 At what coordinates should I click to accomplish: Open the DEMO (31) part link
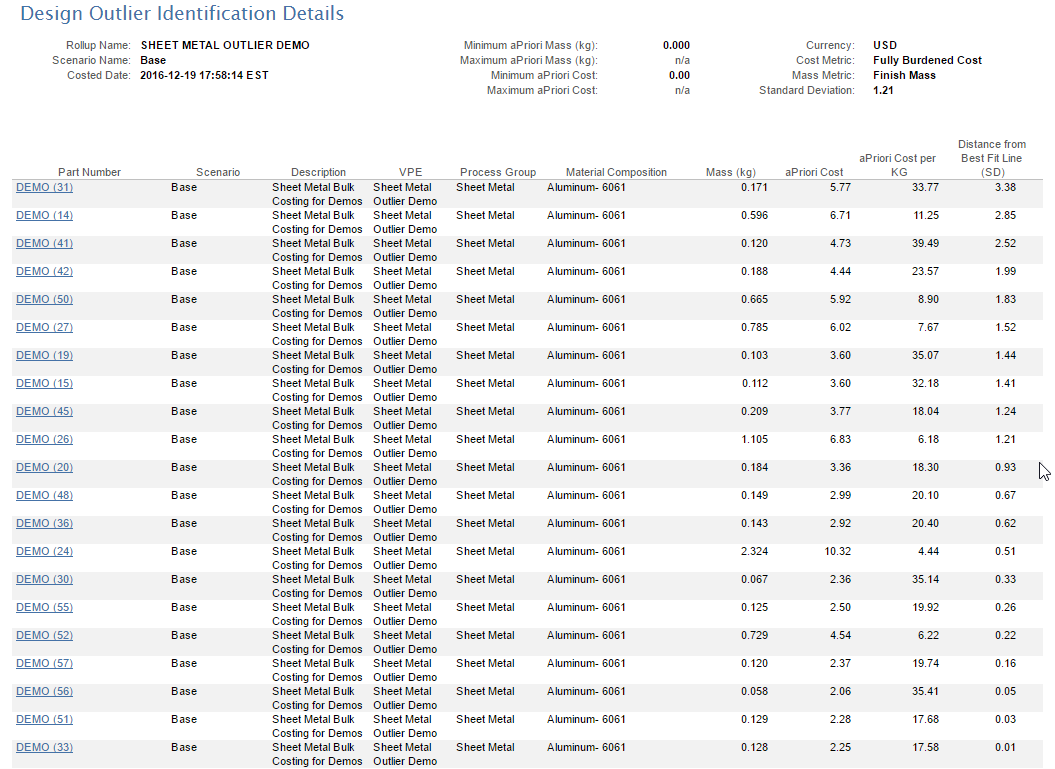[x=44, y=187]
